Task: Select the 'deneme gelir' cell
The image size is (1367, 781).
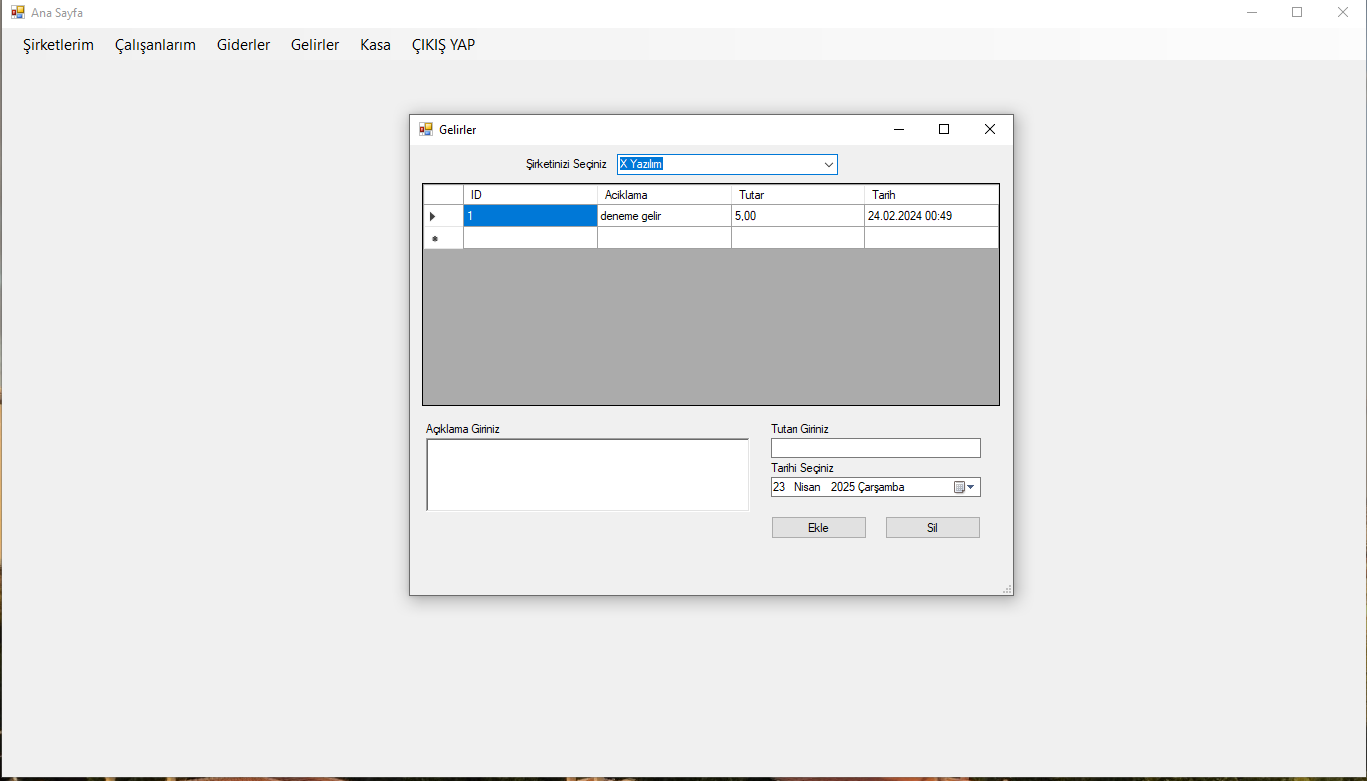Action: (x=664, y=216)
